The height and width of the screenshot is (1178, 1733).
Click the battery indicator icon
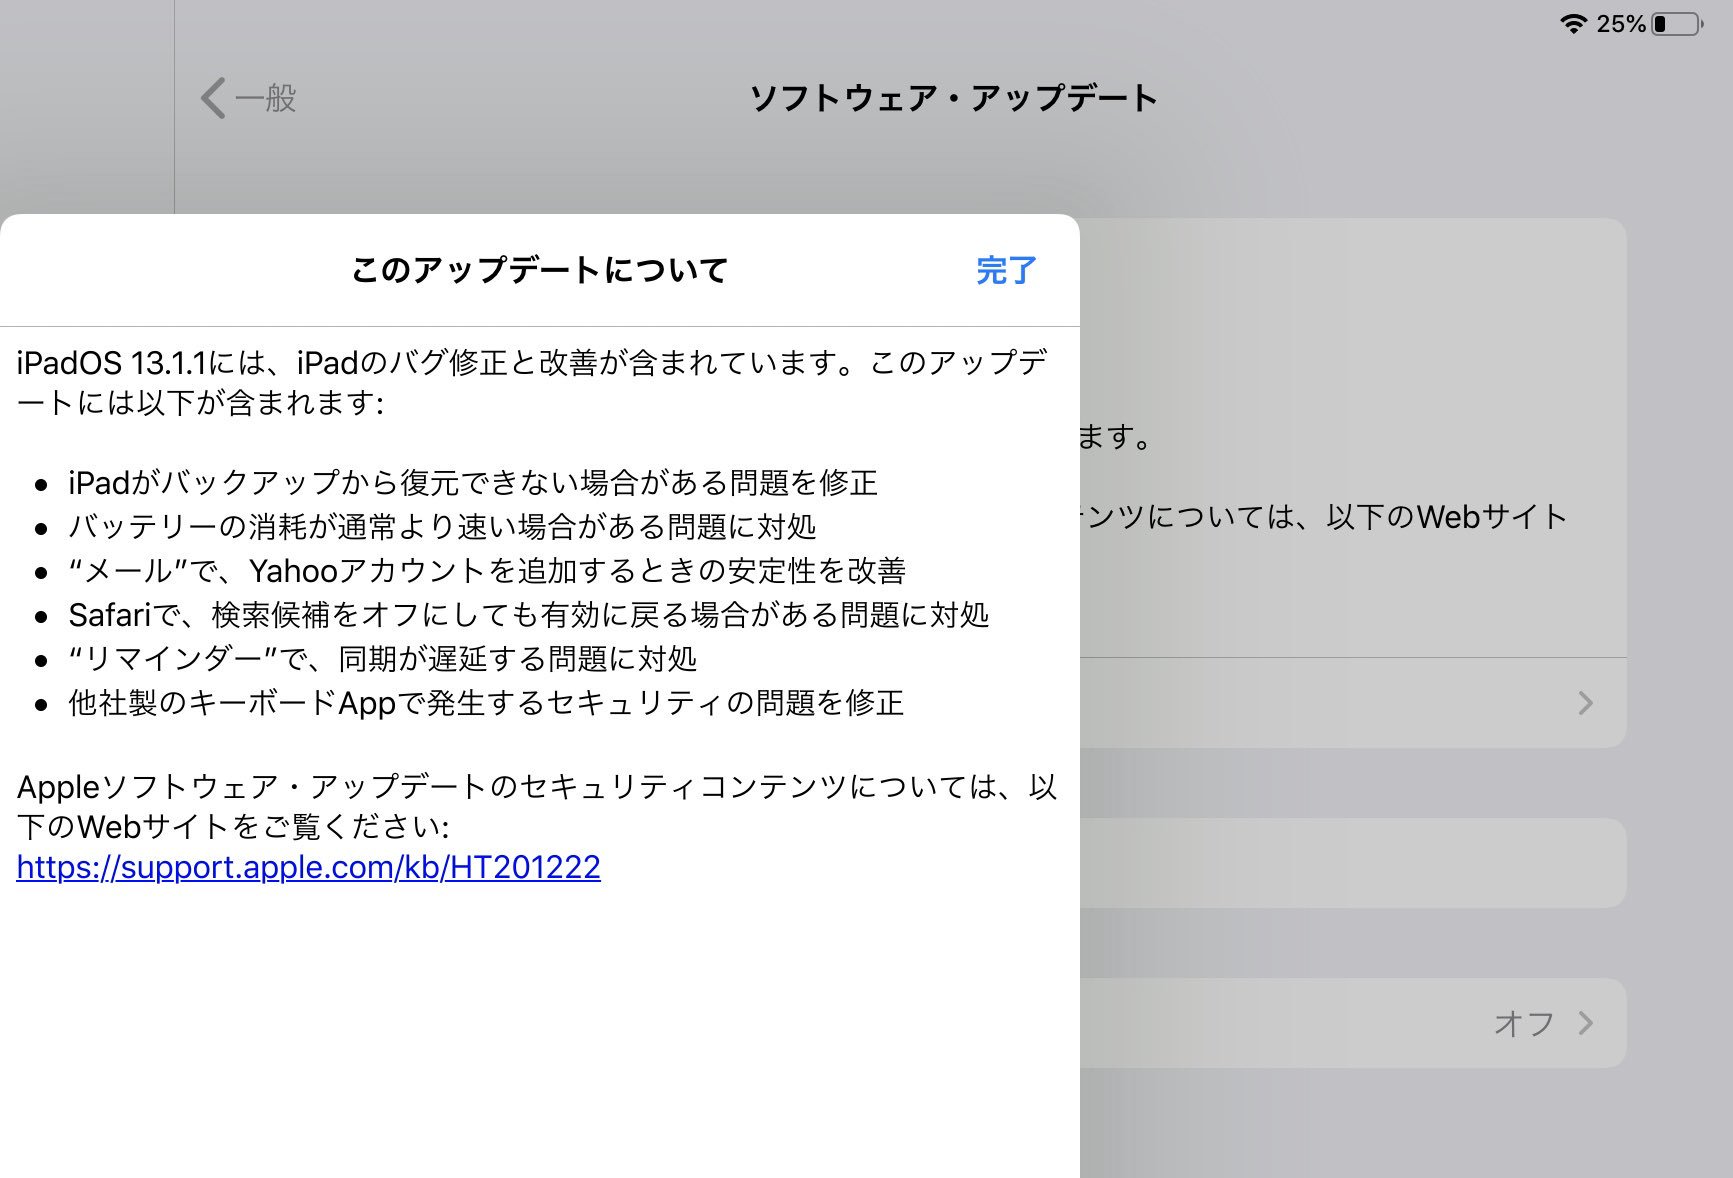tap(1677, 23)
